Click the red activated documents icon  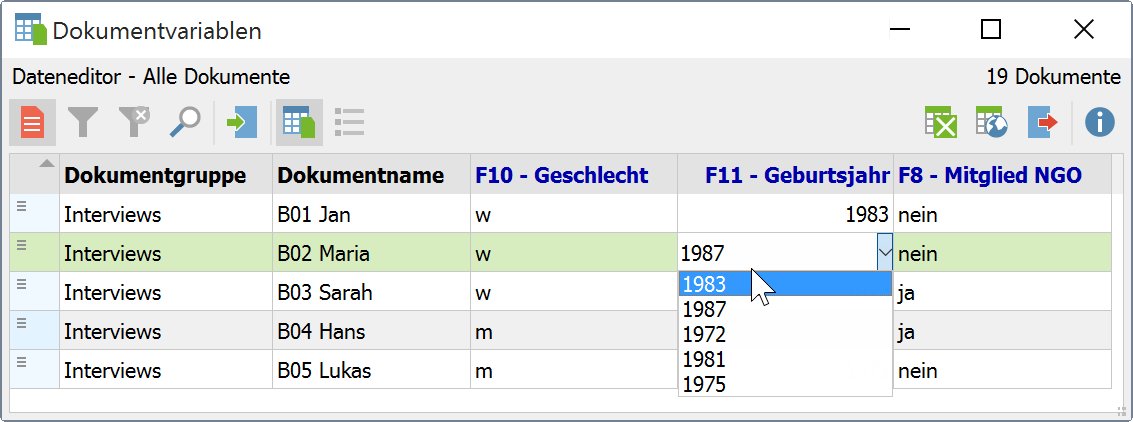(x=32, y=122)
